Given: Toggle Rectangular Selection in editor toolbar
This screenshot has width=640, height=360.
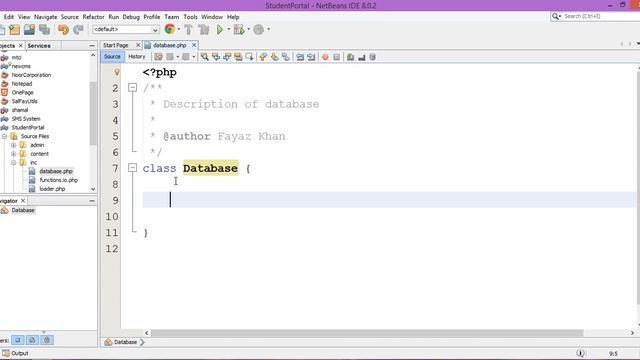Looking at the screenshot, I should [x=249, y=57].
